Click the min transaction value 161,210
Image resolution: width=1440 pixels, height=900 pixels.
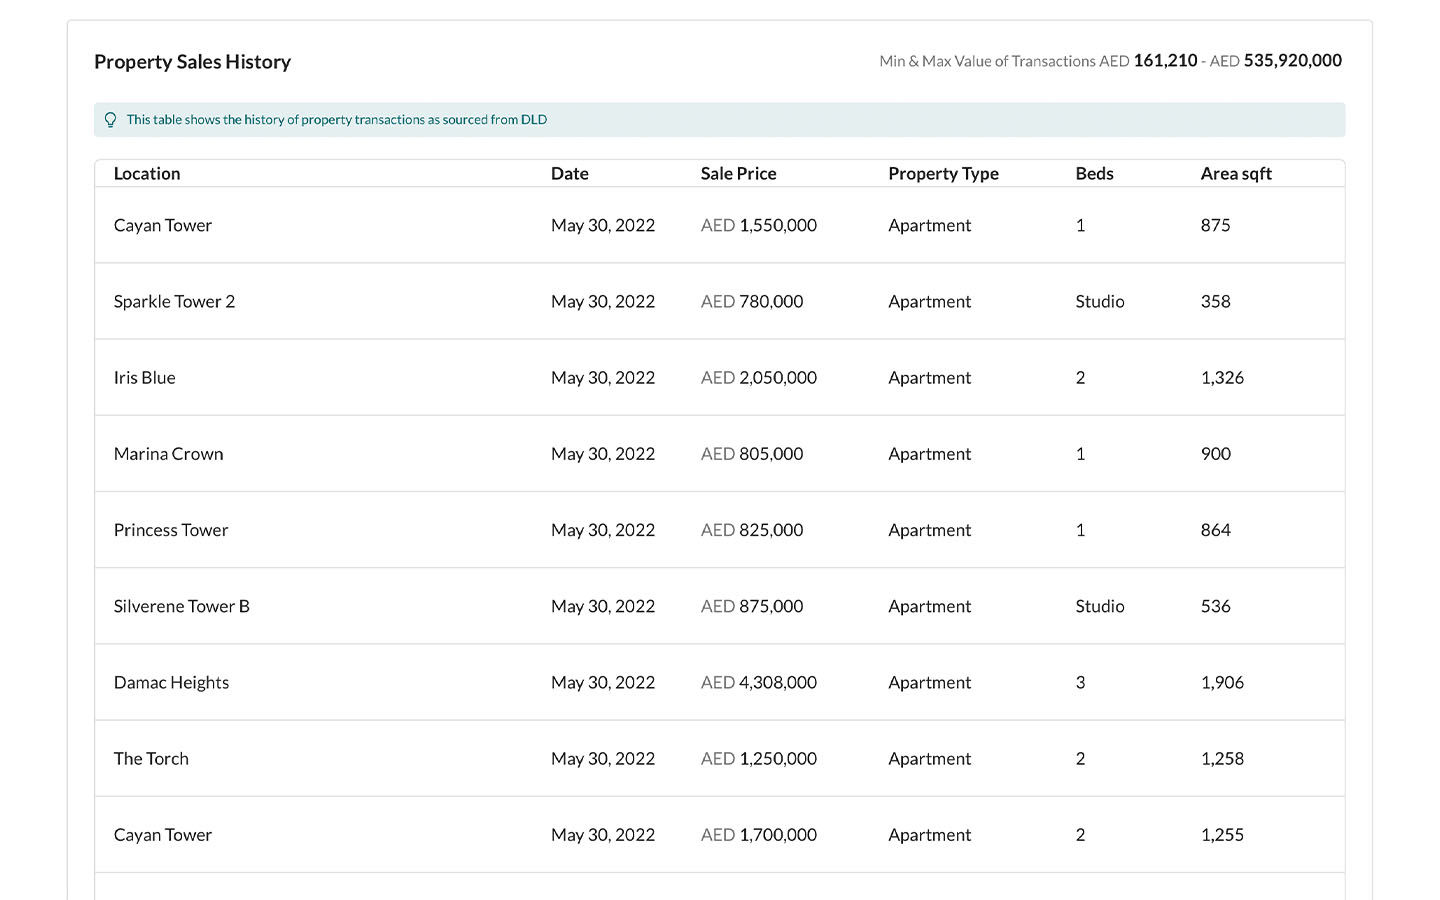click(x=1166, y=60)
